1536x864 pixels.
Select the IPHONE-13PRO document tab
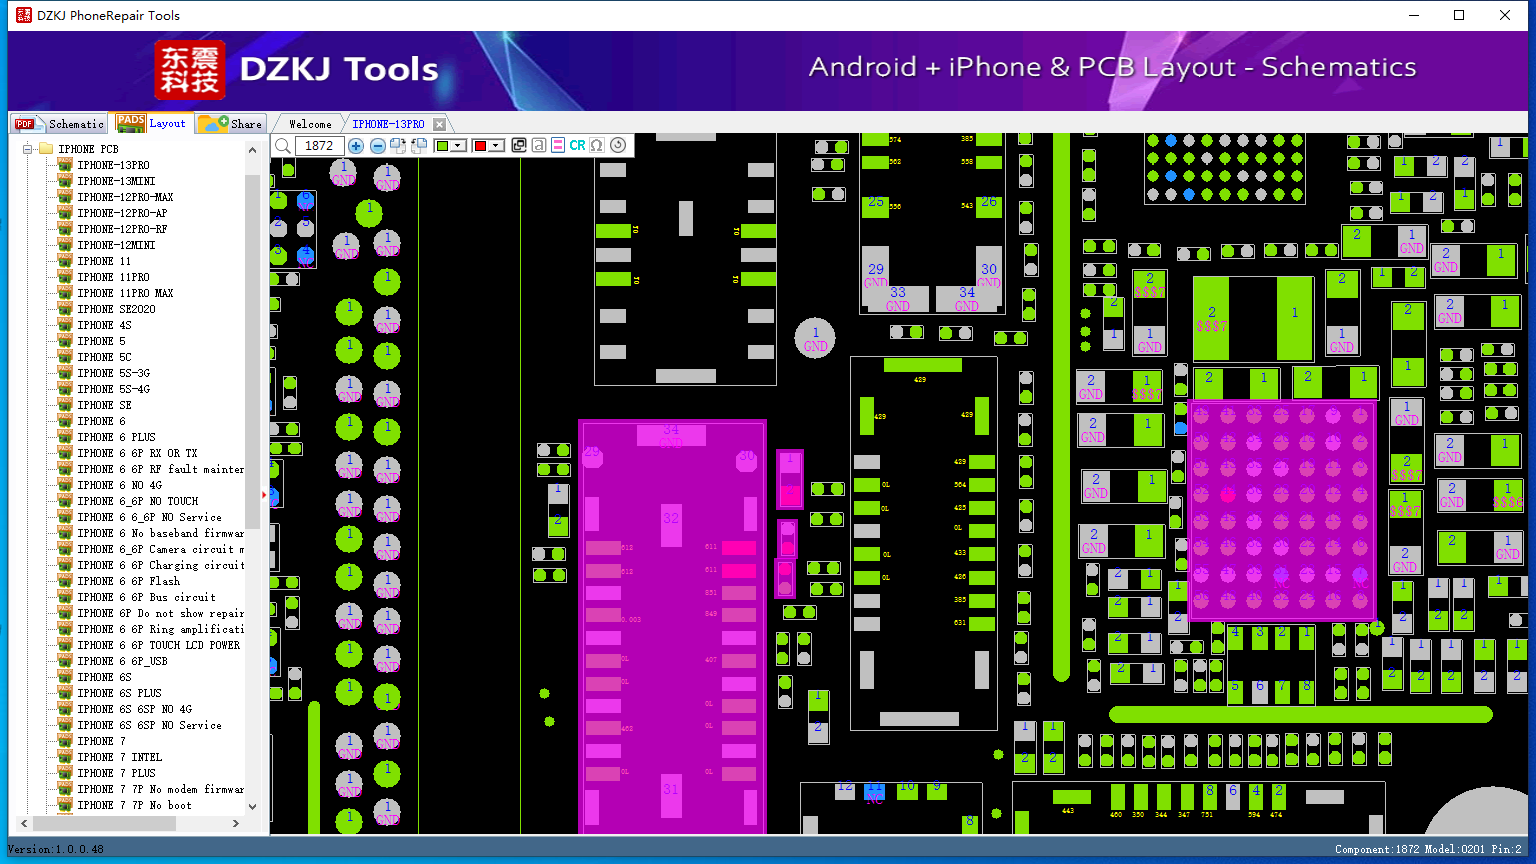(x=388, y=124)
